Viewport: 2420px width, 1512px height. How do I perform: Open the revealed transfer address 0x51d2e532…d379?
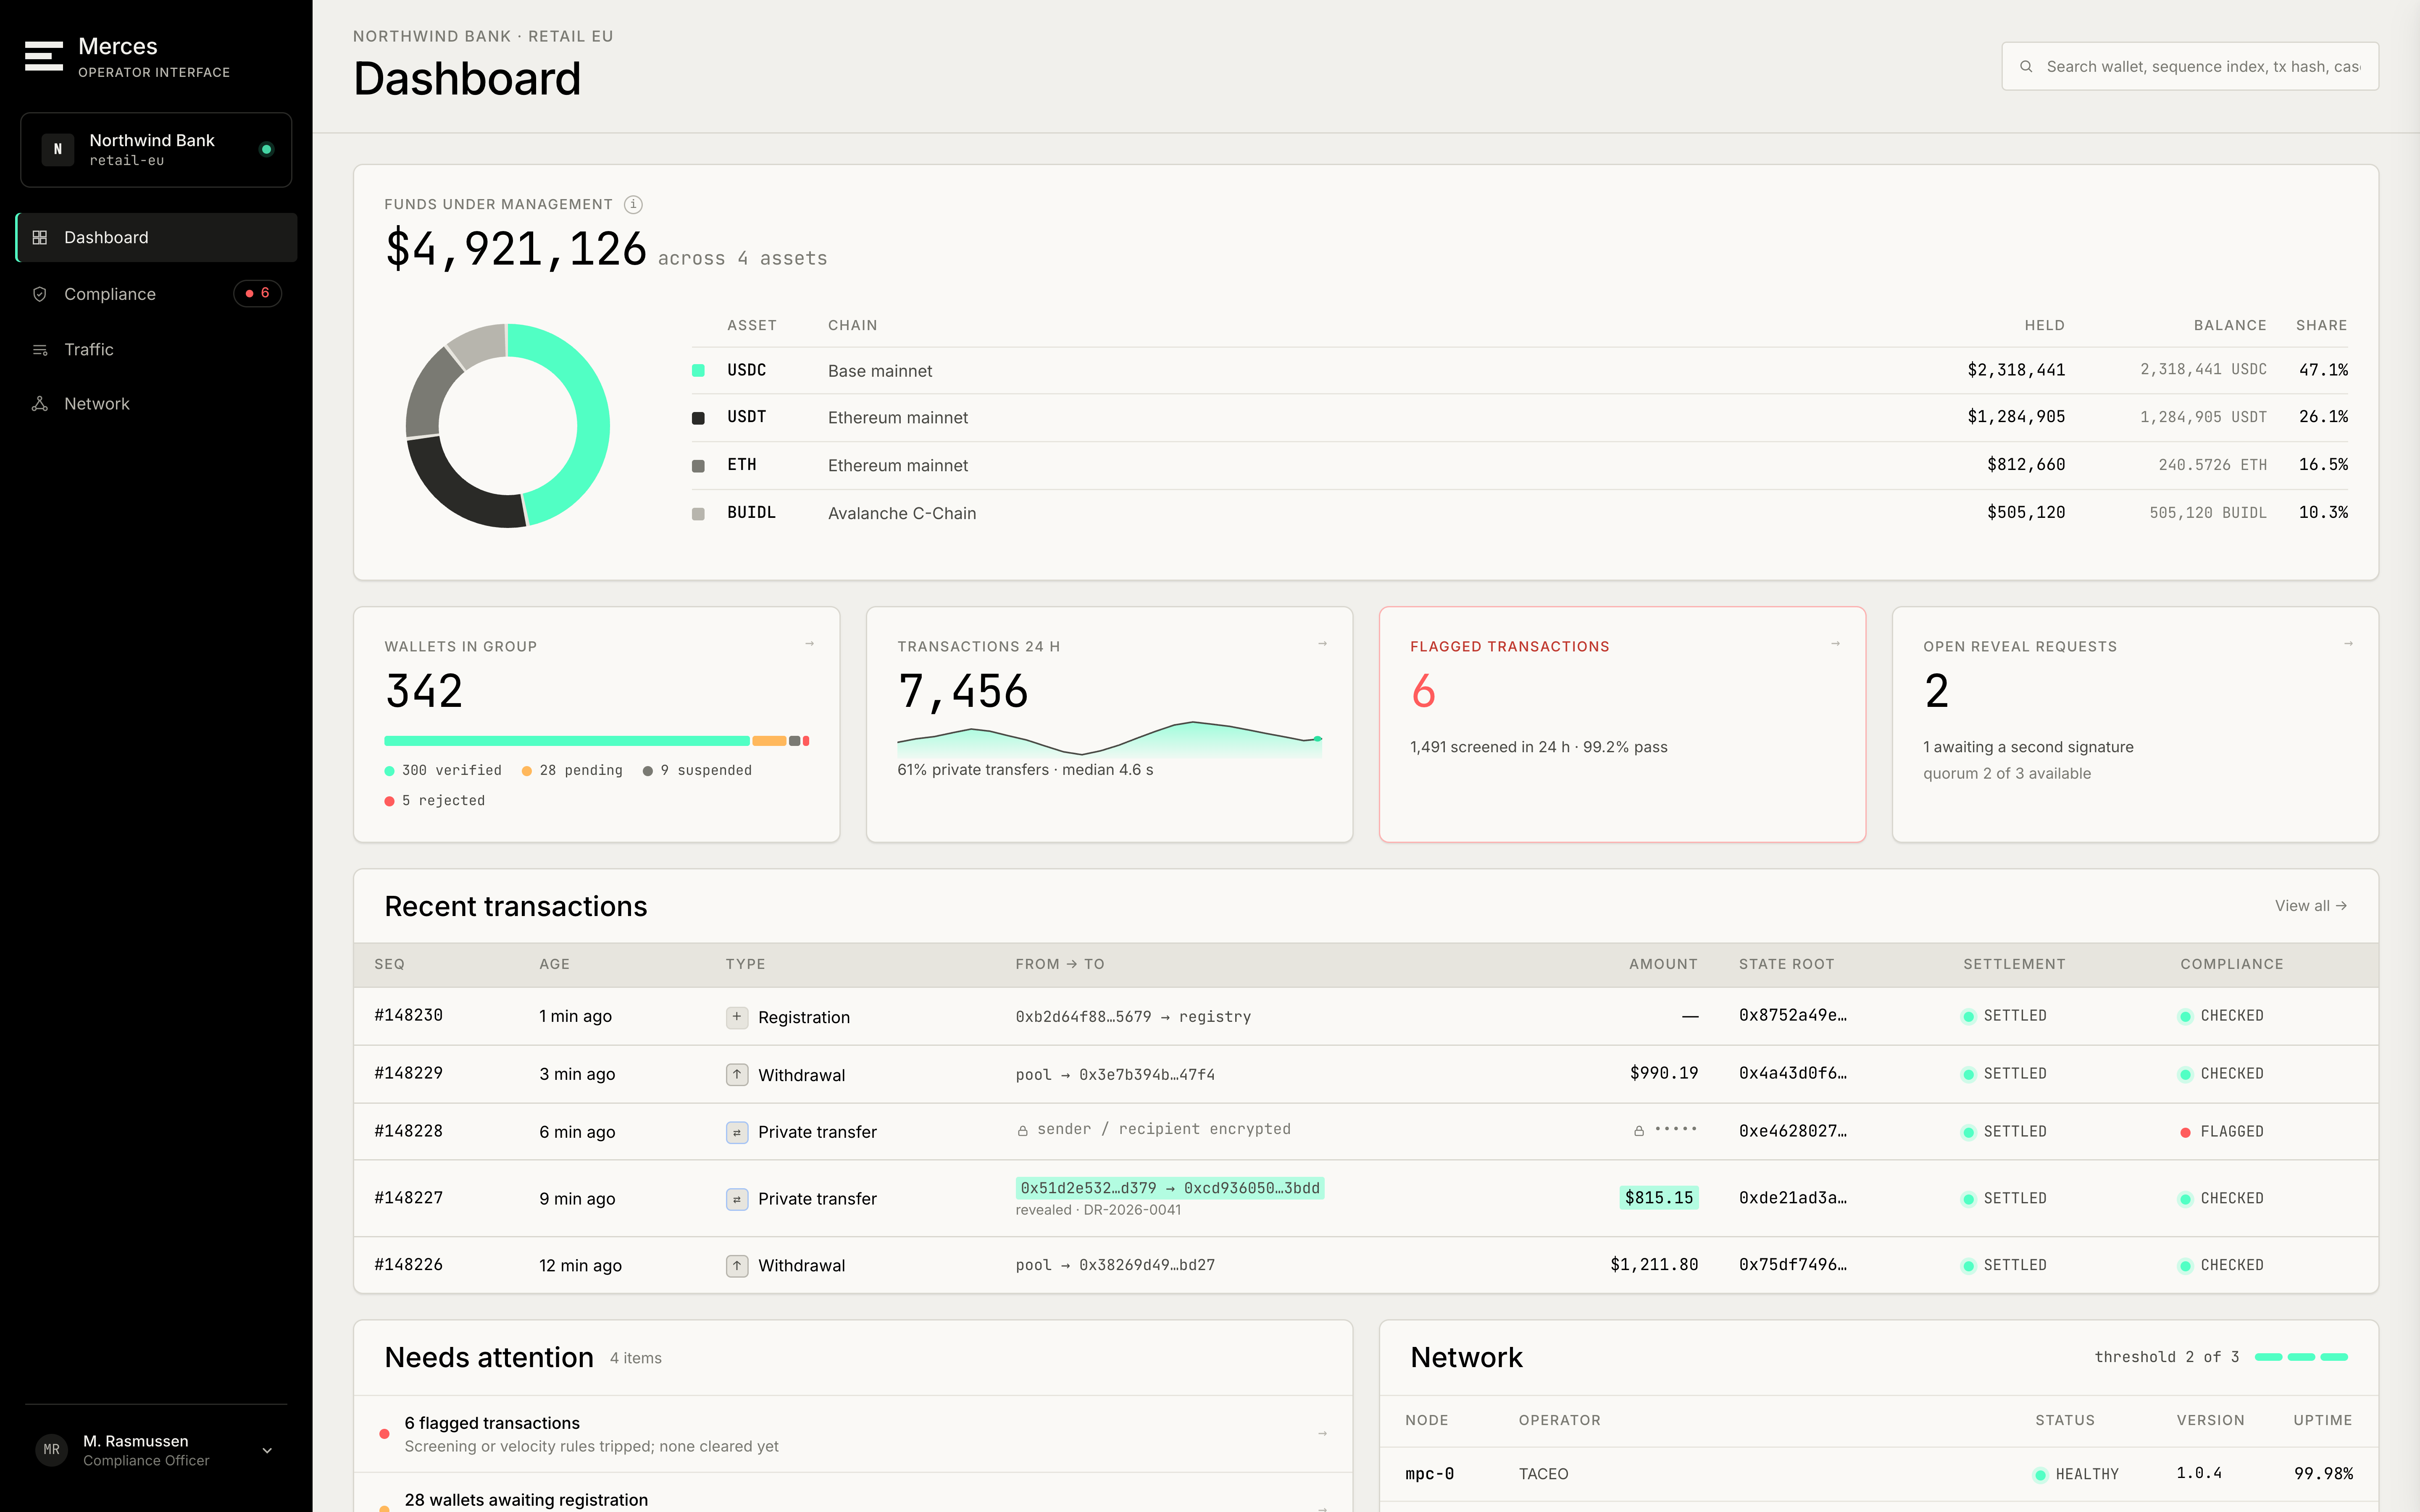point(1088,1188)
